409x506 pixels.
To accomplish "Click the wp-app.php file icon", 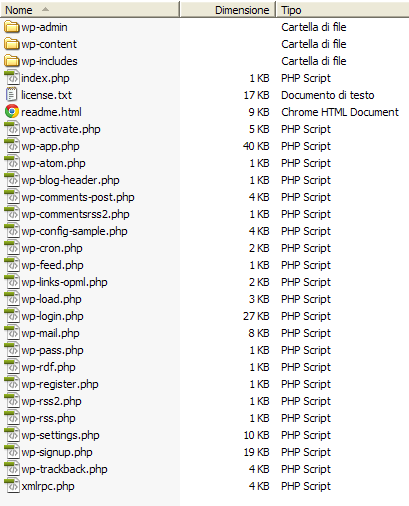I will tap(12, 146).
